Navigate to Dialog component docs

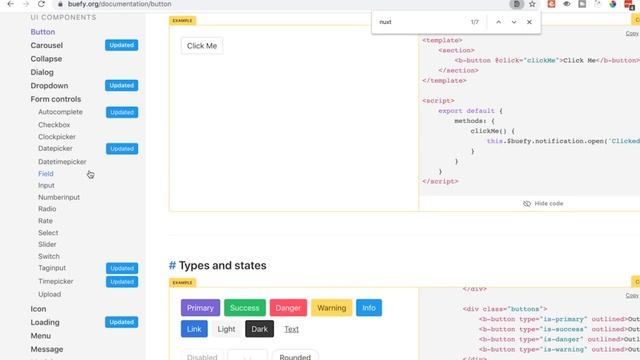pyautogui.click(x=42, y=72)
